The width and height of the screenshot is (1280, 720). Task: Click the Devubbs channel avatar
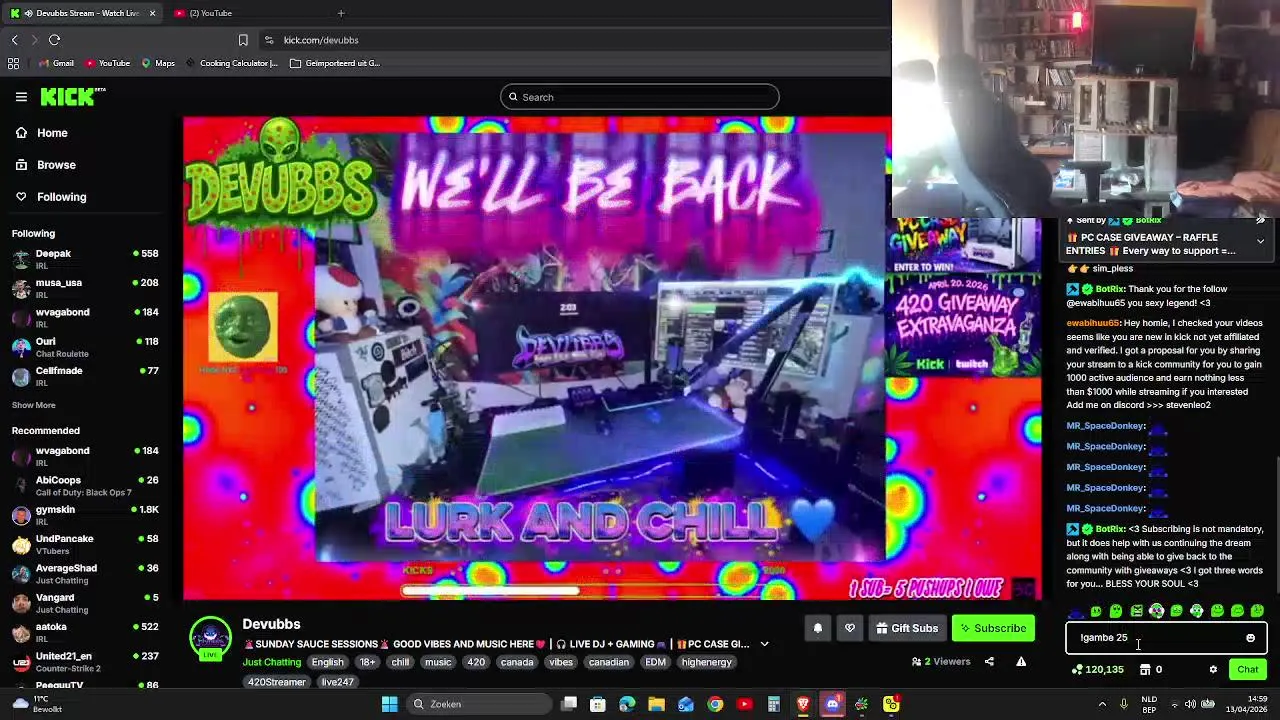coord(210,638)
